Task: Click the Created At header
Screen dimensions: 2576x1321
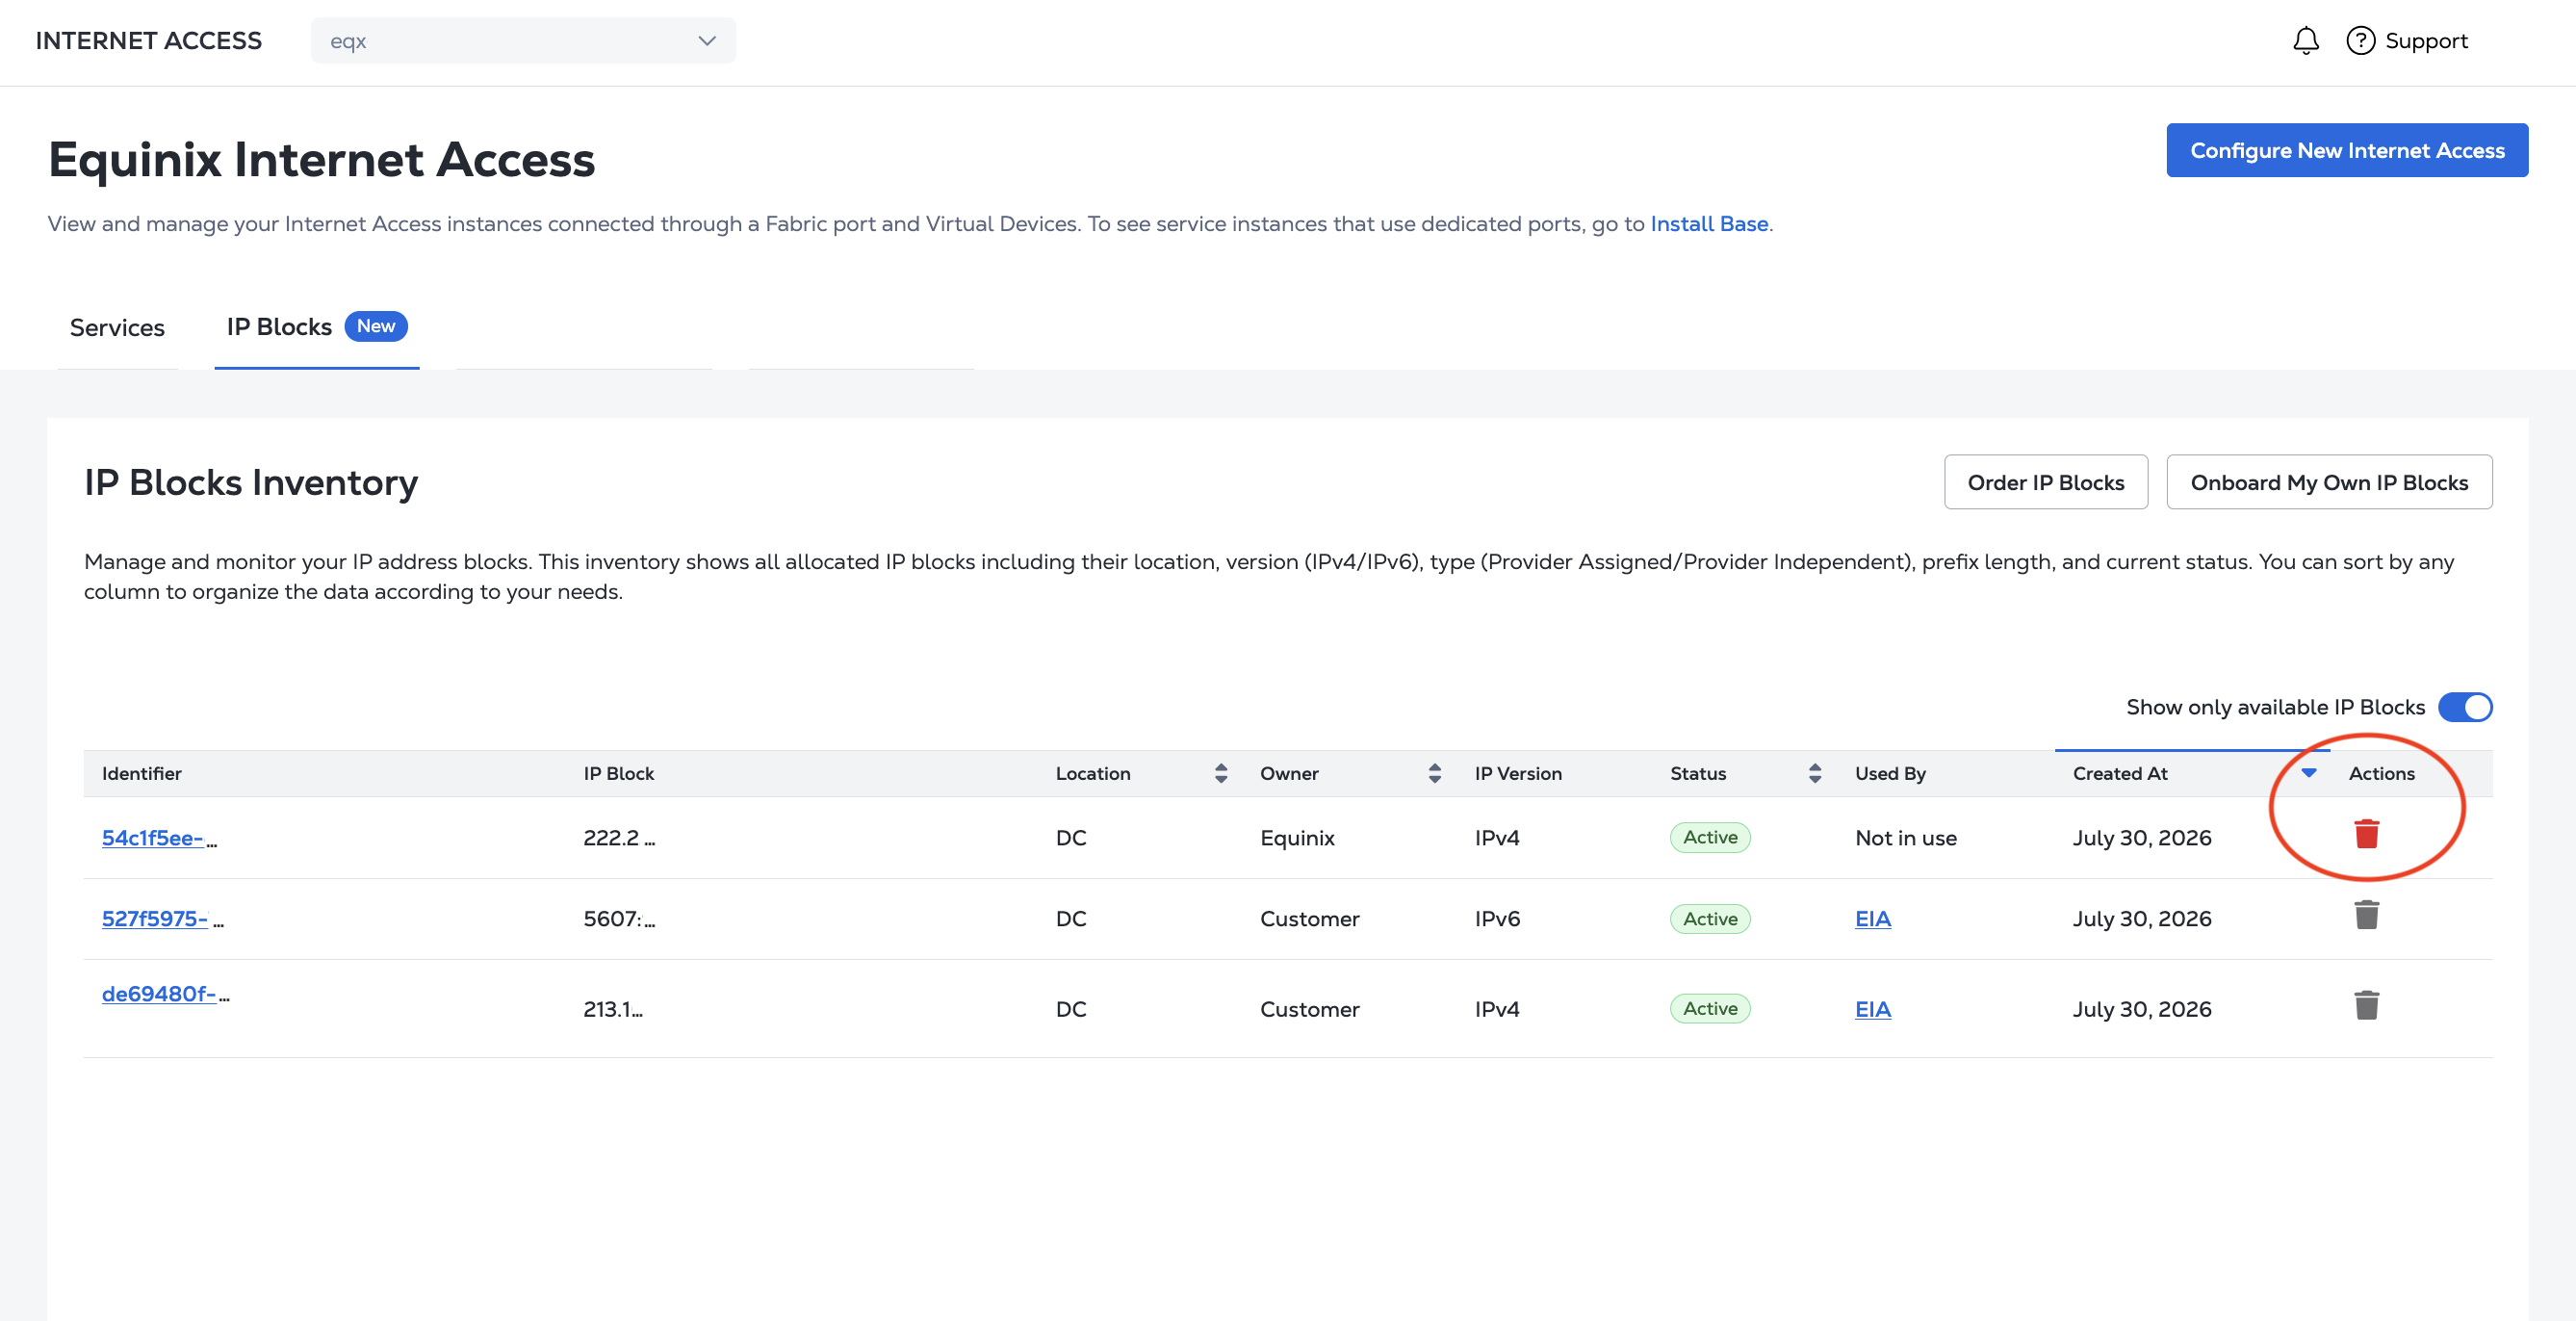Action: (2119, 773)
